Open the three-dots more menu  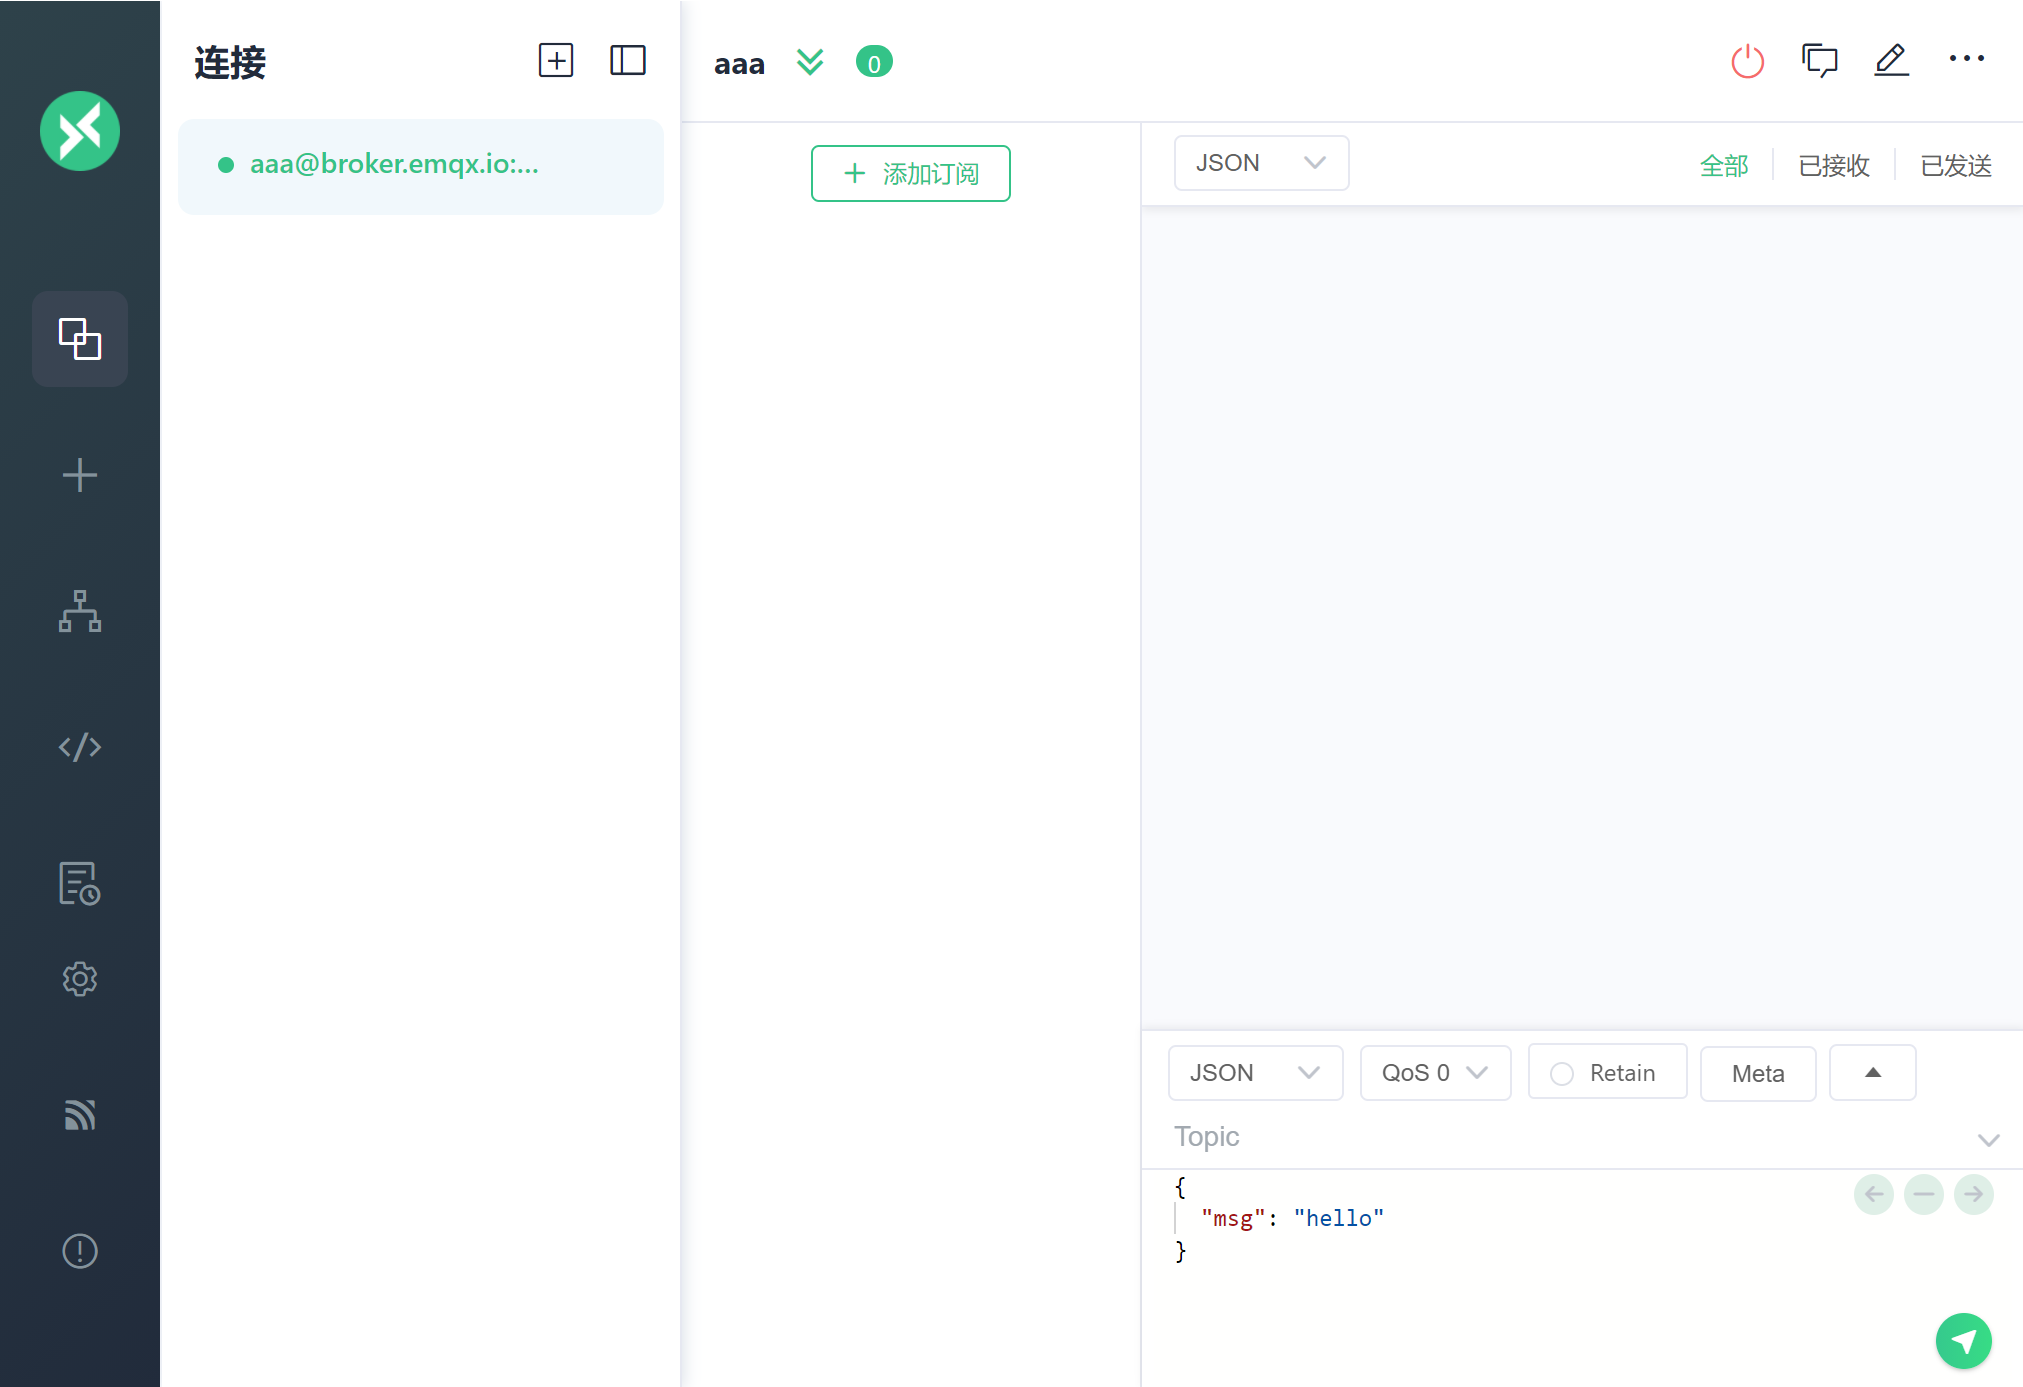[x=1966, y=59]
